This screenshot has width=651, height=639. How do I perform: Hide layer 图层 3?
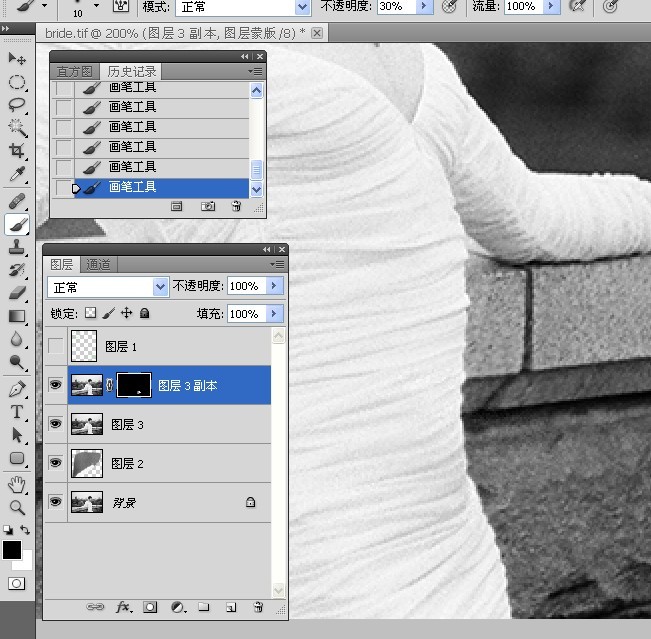point(56,424)
